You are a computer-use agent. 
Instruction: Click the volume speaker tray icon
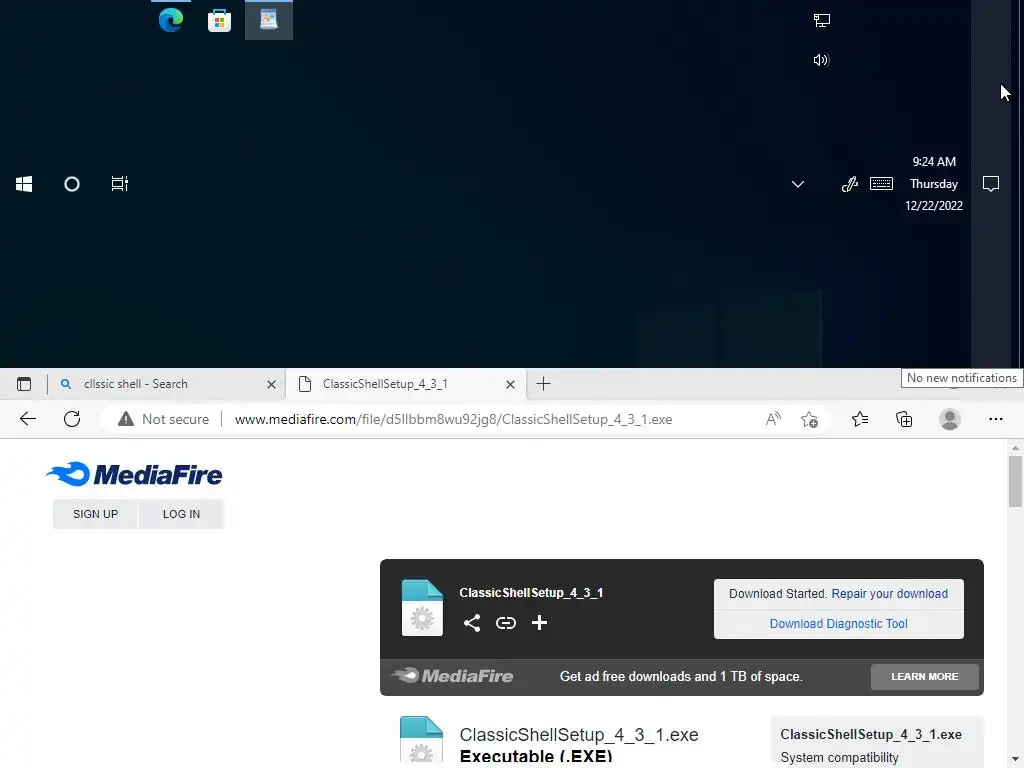[x=822, y=60]
